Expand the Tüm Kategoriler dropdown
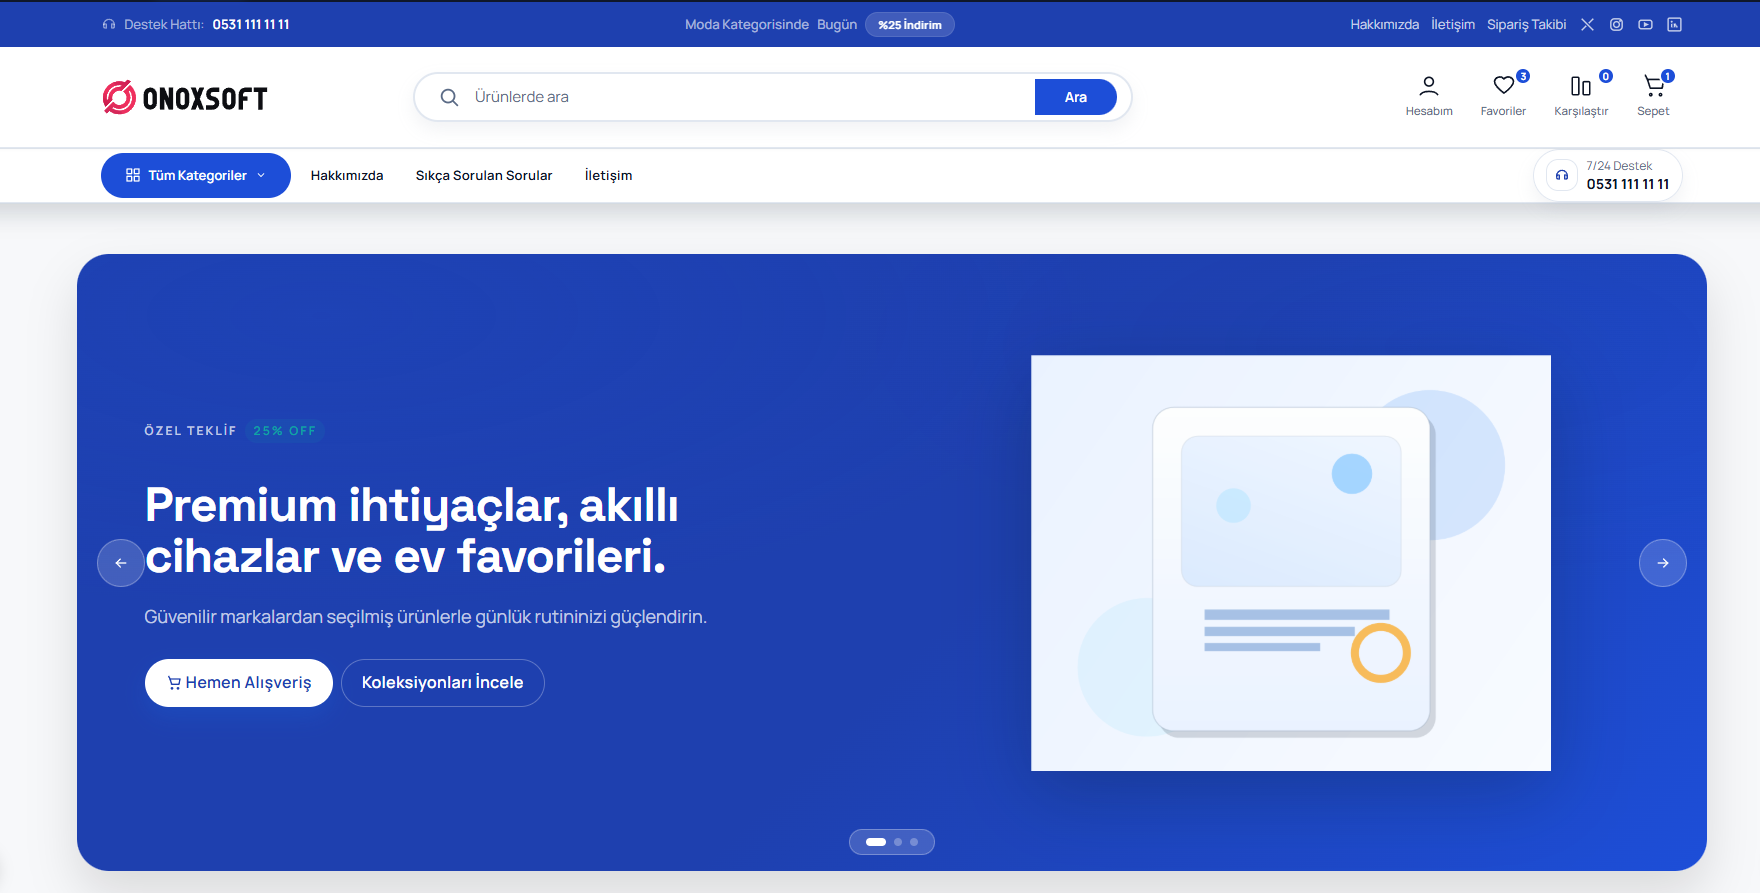The height and width of the screenshot is (893, 1760). tap(196, 176)
